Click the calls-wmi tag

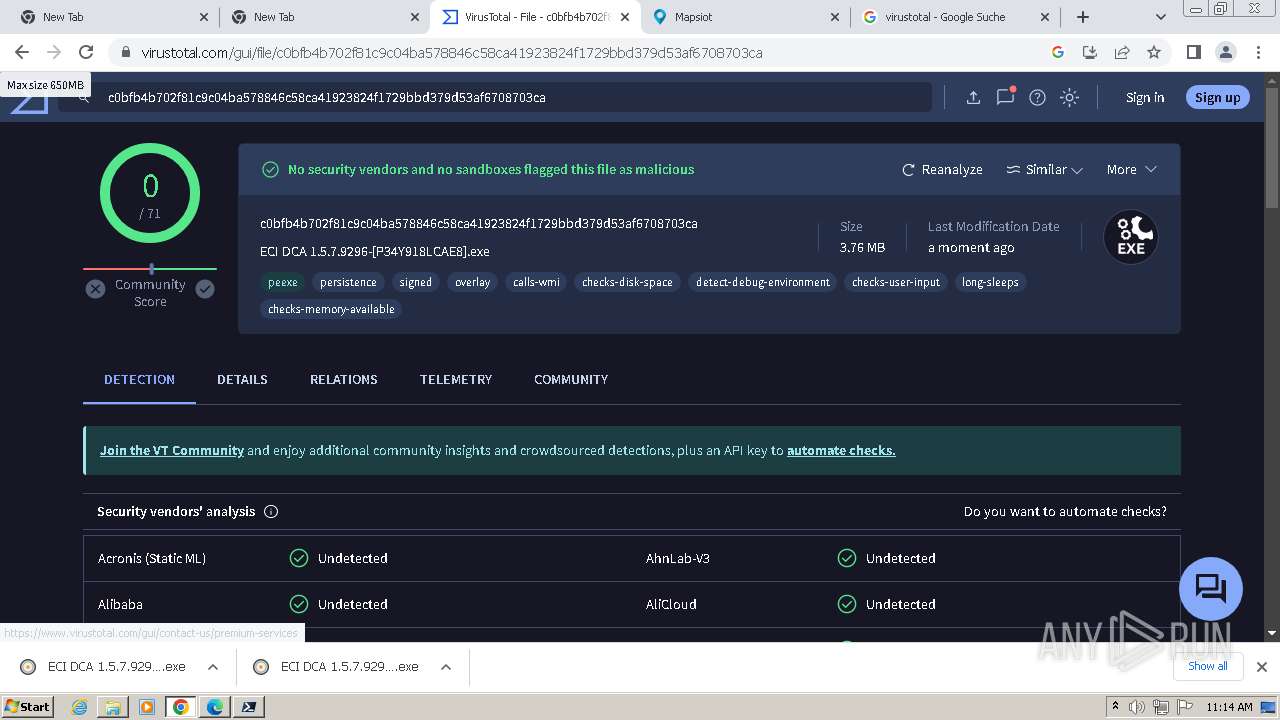[x=536, y=282]
